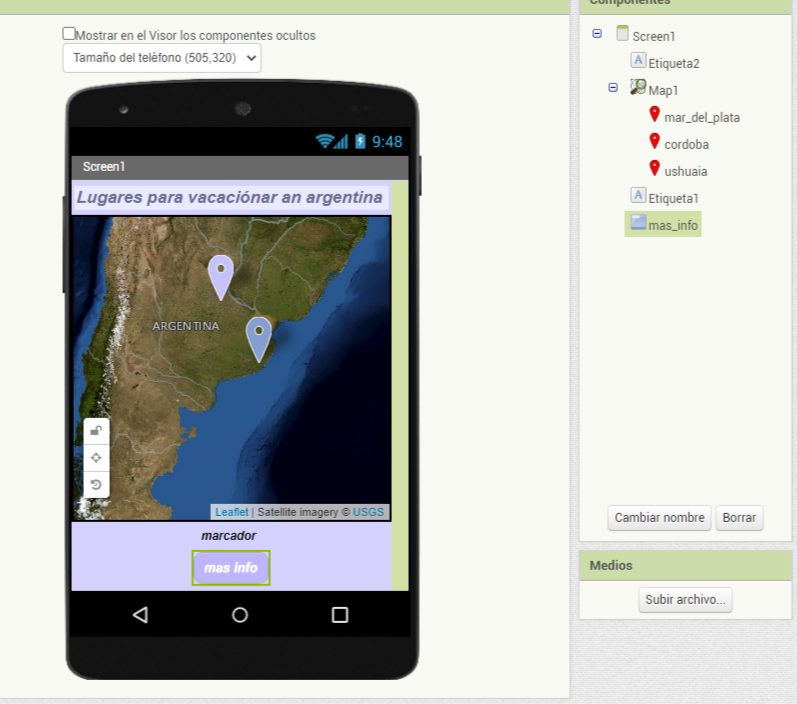Screen dimensions: 797x704
Task: Click the mar_del_plata marker icon
Action: tap(655, 114)
